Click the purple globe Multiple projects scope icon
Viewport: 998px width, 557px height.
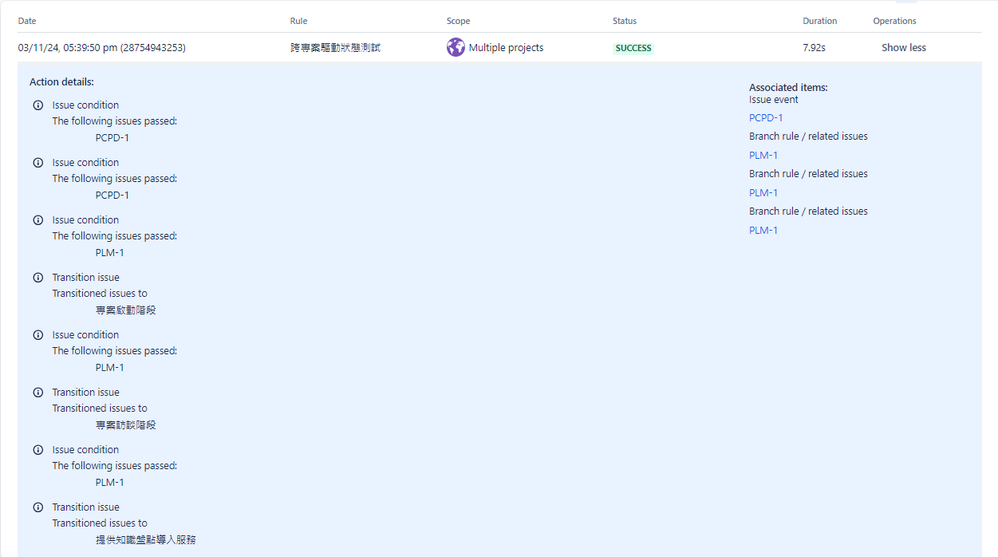pos(455,47)
